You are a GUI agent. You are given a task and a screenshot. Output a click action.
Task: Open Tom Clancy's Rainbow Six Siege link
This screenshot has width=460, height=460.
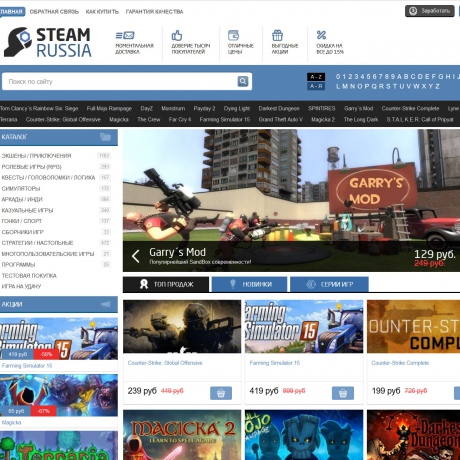click(39, 108)
